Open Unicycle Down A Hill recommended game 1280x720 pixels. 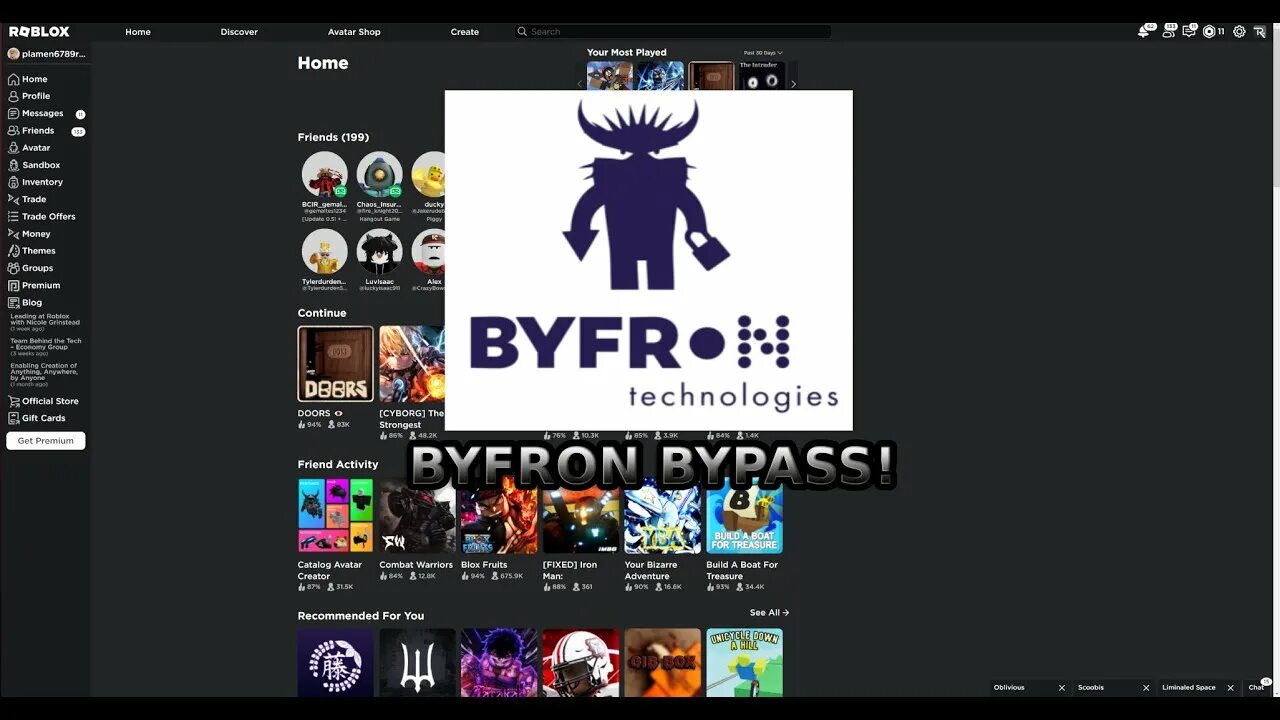(x=744, y=662)
